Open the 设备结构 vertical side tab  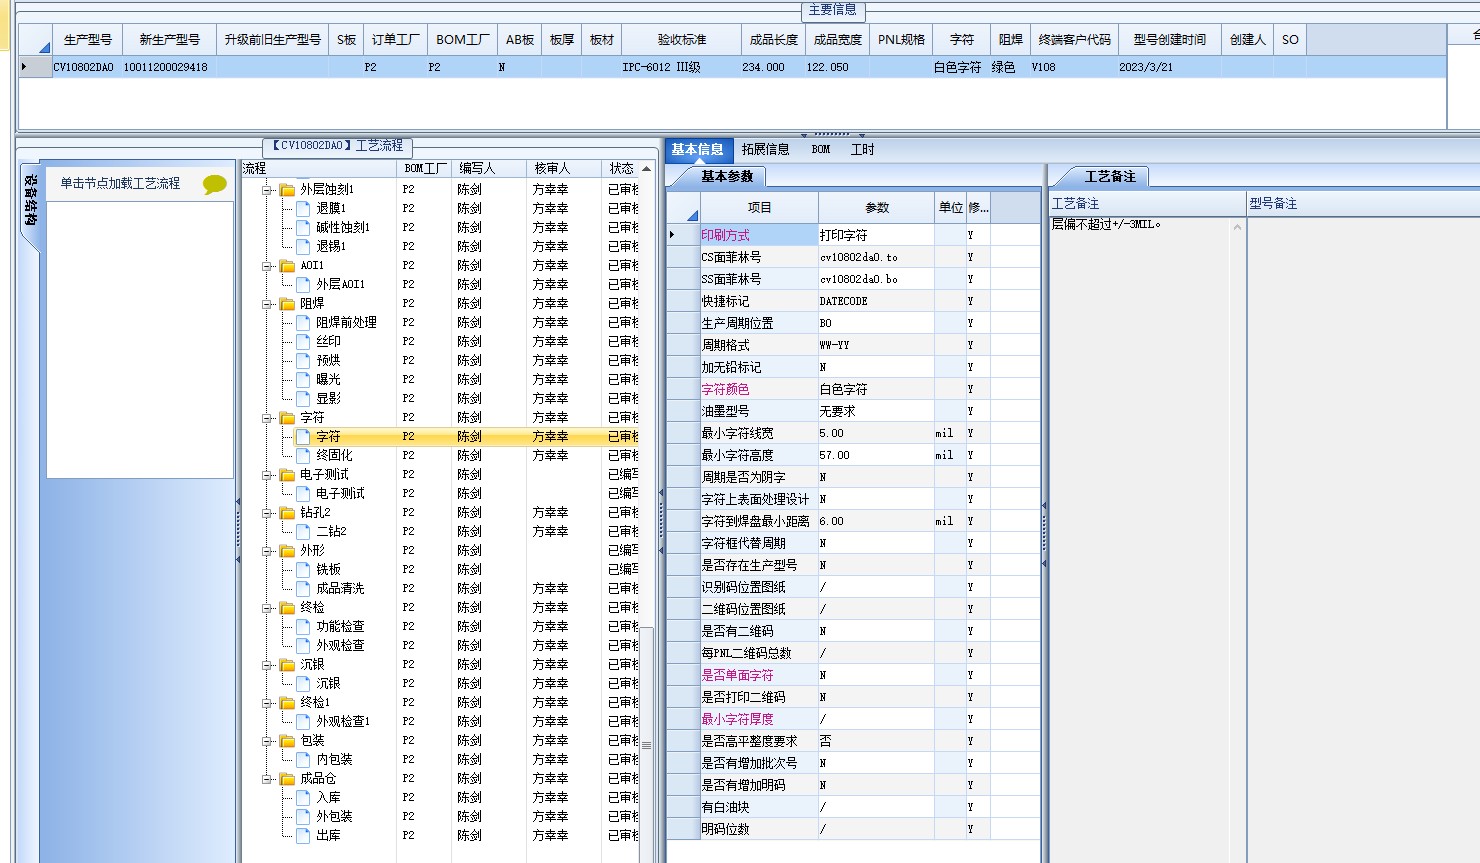pyautogui.click(x=31, y=201)
